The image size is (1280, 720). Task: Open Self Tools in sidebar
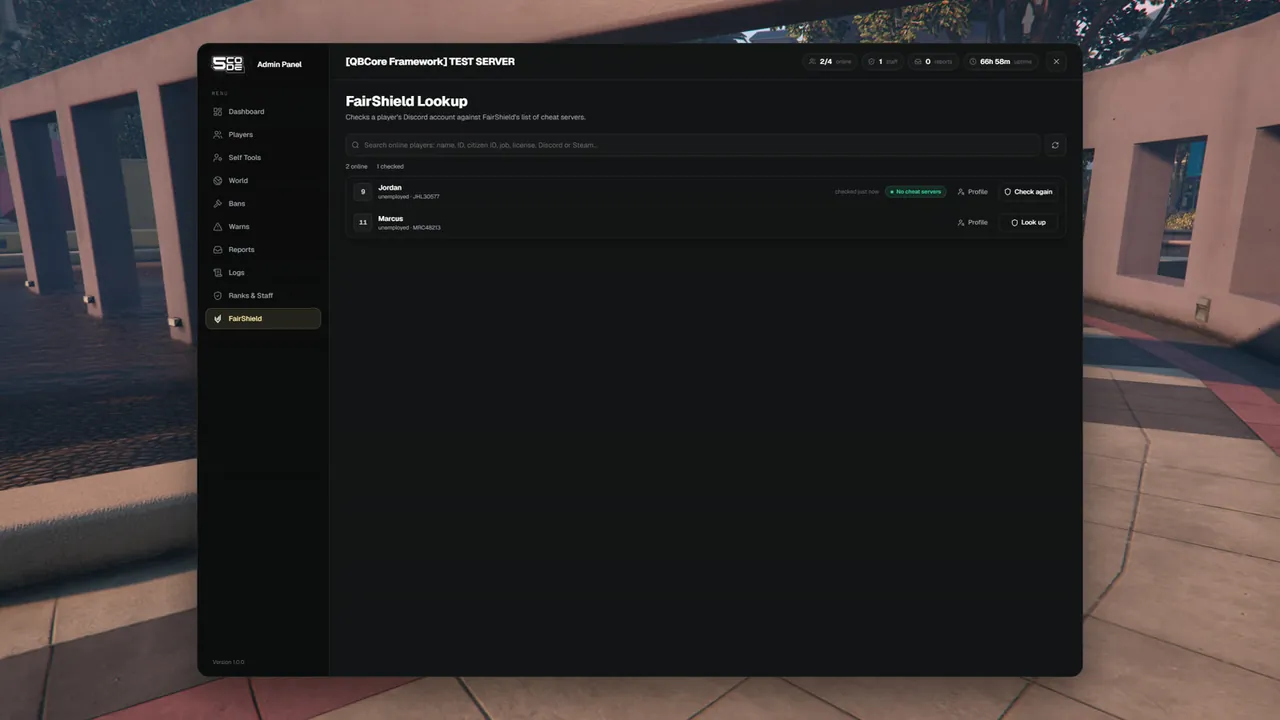point(262,158)
